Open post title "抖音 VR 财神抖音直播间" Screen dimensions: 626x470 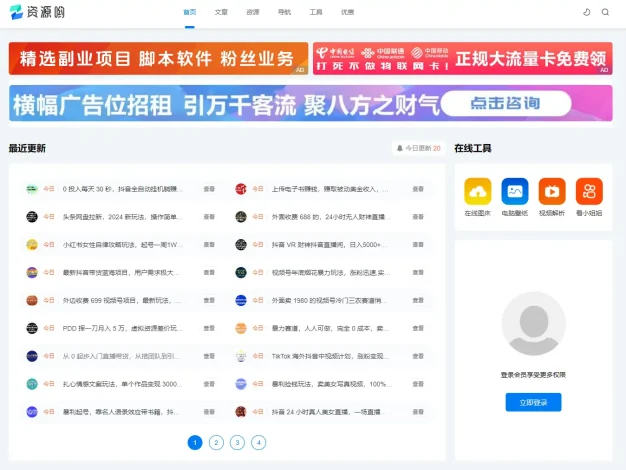point(329,244)
